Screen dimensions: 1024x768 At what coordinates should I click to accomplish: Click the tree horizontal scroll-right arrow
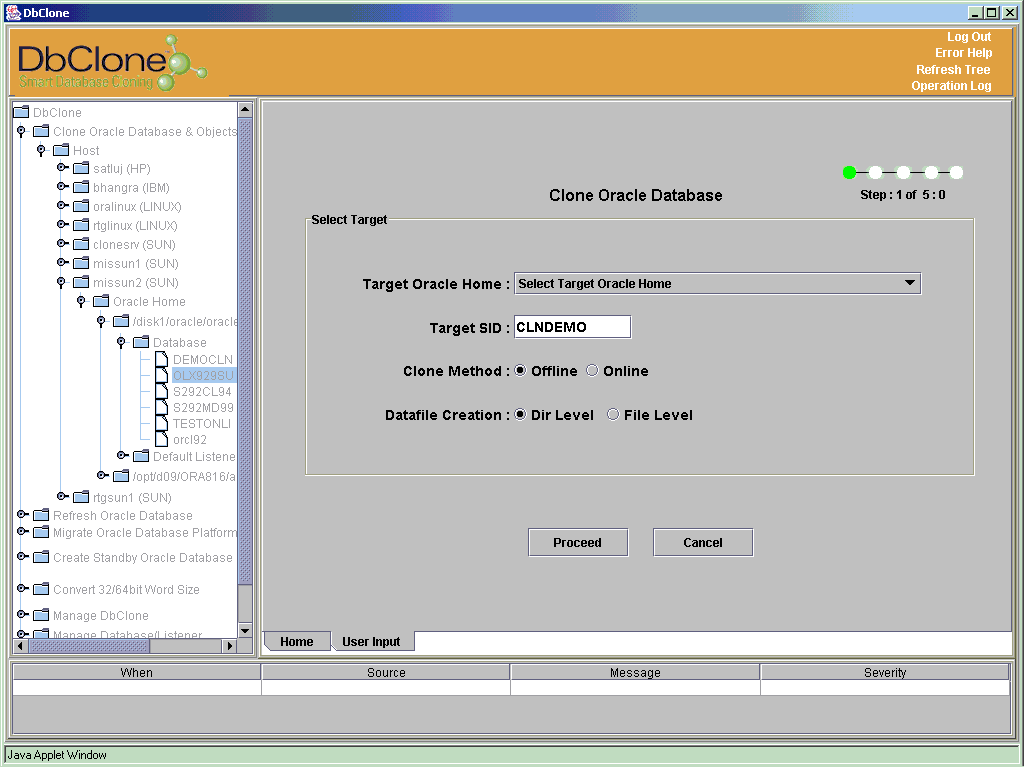click(x=229, y=646)
